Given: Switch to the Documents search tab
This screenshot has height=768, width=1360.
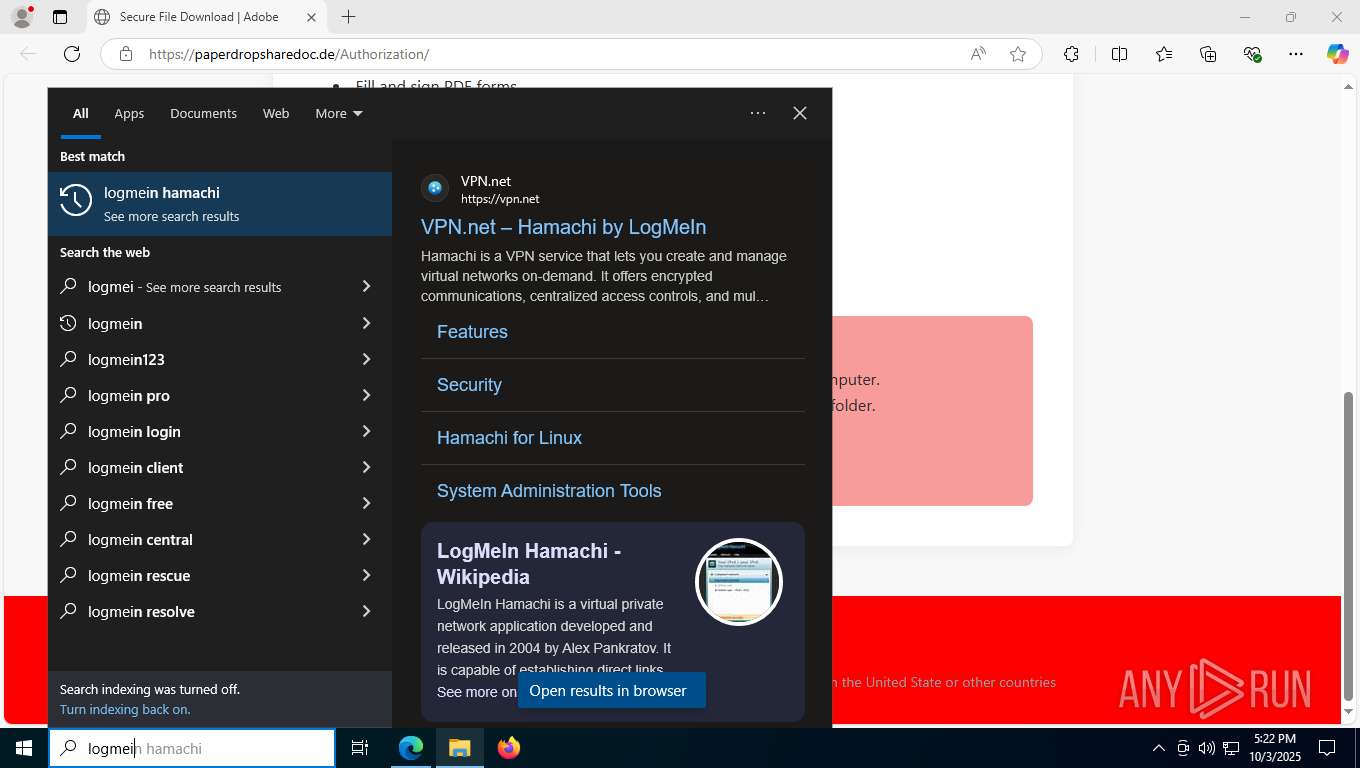Looking at the screenshot, I should click(x=203, y=113).
